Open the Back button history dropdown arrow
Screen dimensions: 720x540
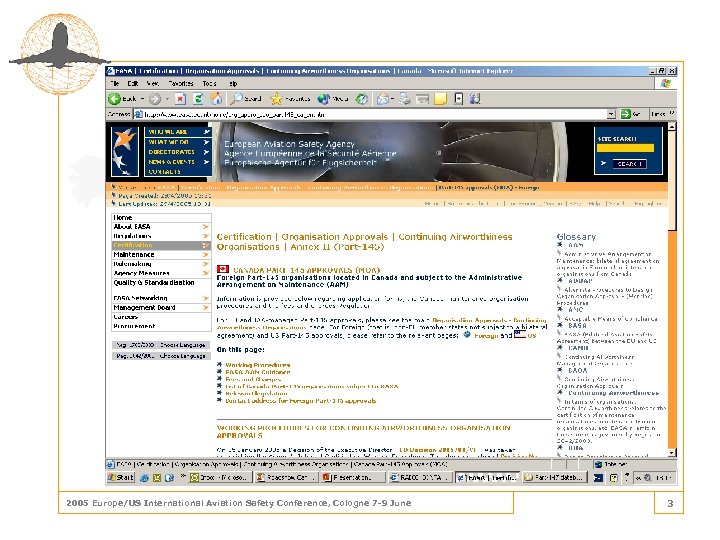point(142,99)
